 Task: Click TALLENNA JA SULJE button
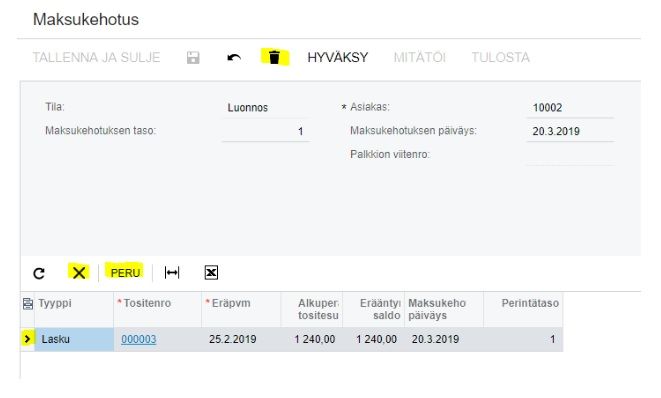click(x=96, y=57)
